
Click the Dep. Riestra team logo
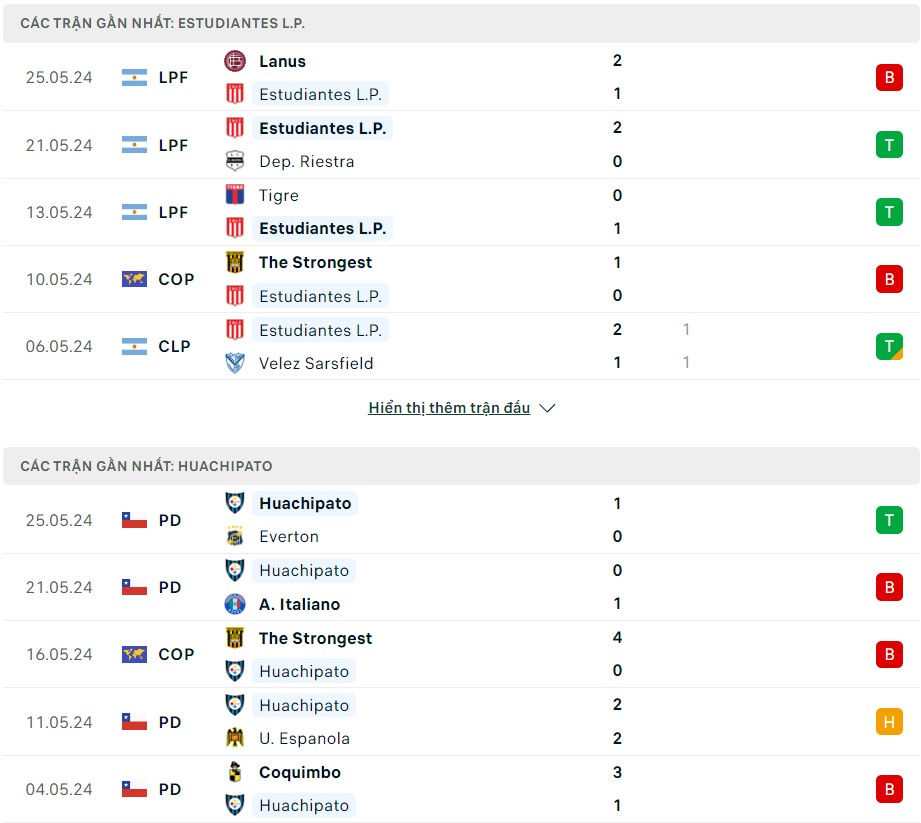tap(235, 161)
